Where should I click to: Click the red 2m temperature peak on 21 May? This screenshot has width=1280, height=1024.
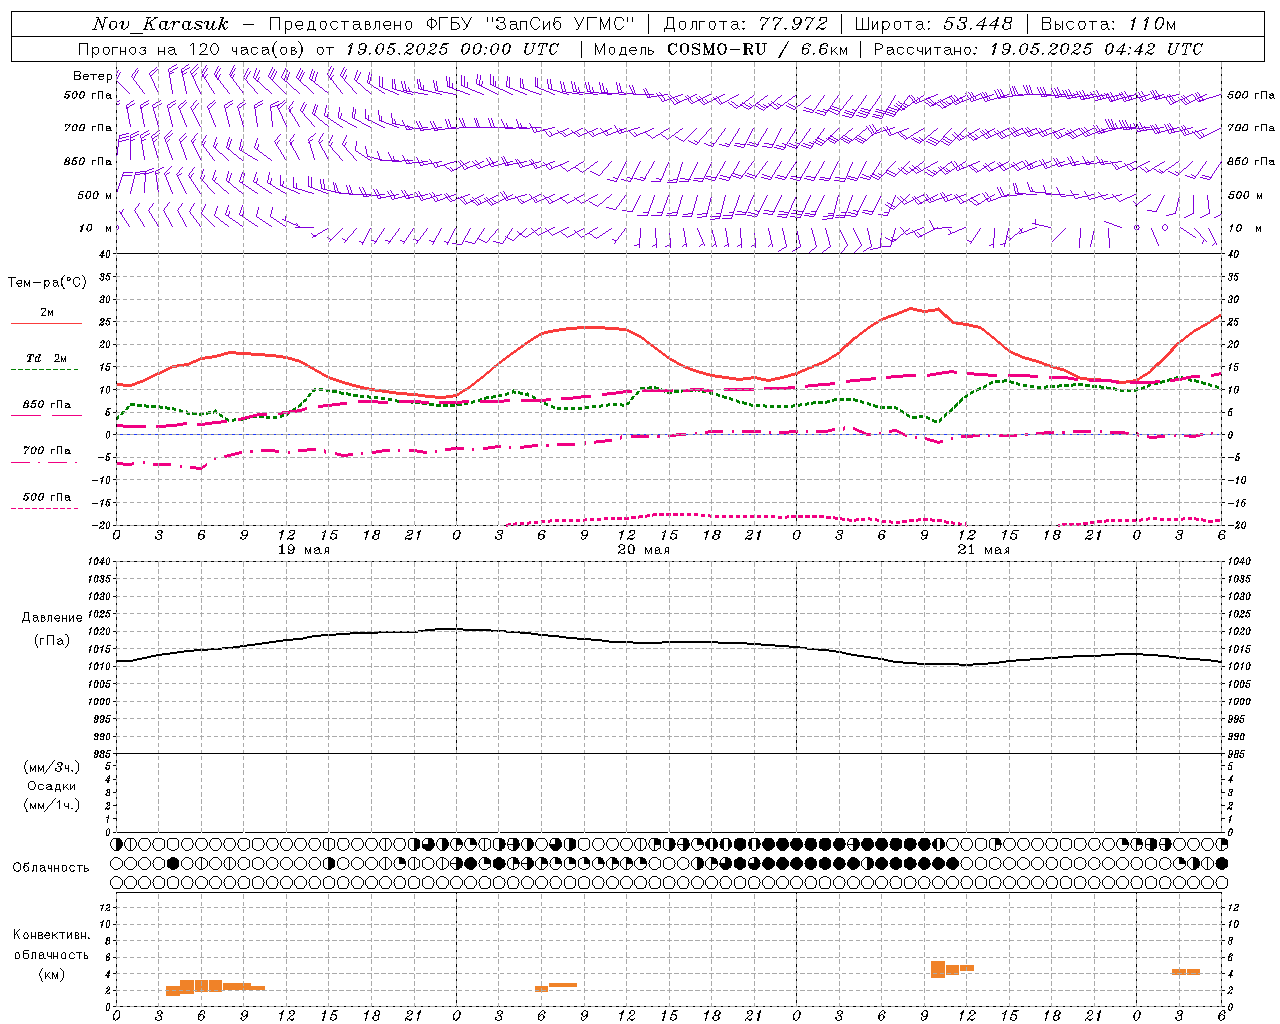[x=912, y=309]
